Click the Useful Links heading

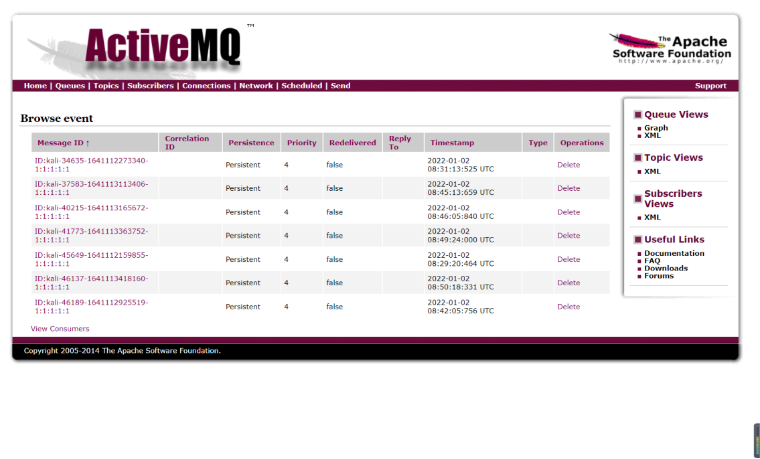coord(674,239)
